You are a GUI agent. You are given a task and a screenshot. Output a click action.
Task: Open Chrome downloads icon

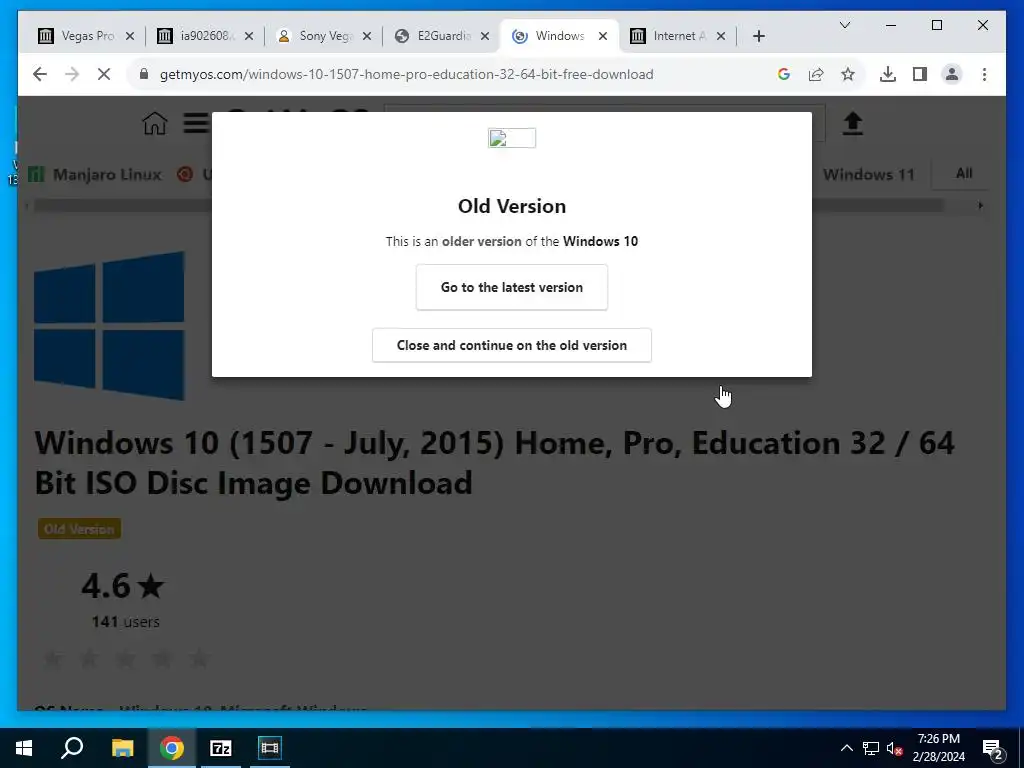(888, 74)
